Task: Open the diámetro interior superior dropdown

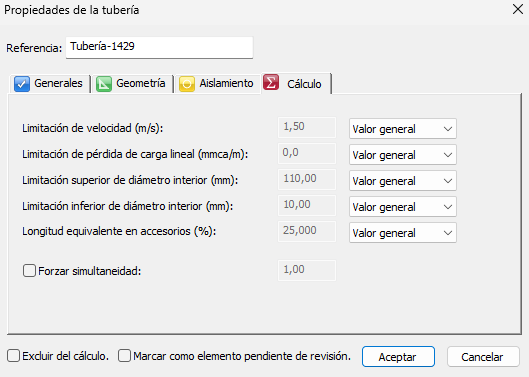Action: tap(403, 181)
